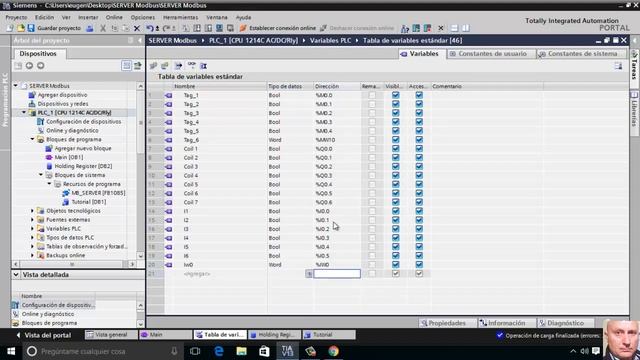Click the Split editor horizontally icon

click(x=454, y=28)
